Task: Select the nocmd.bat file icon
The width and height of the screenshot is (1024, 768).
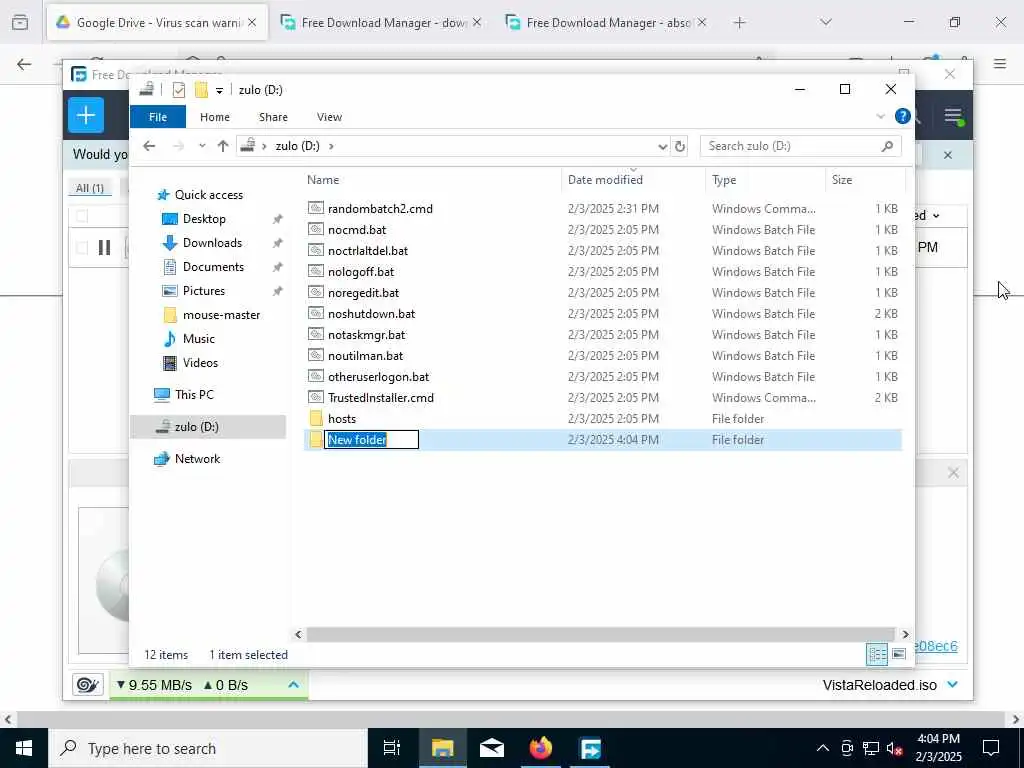Action: click(x=316, y=229)
